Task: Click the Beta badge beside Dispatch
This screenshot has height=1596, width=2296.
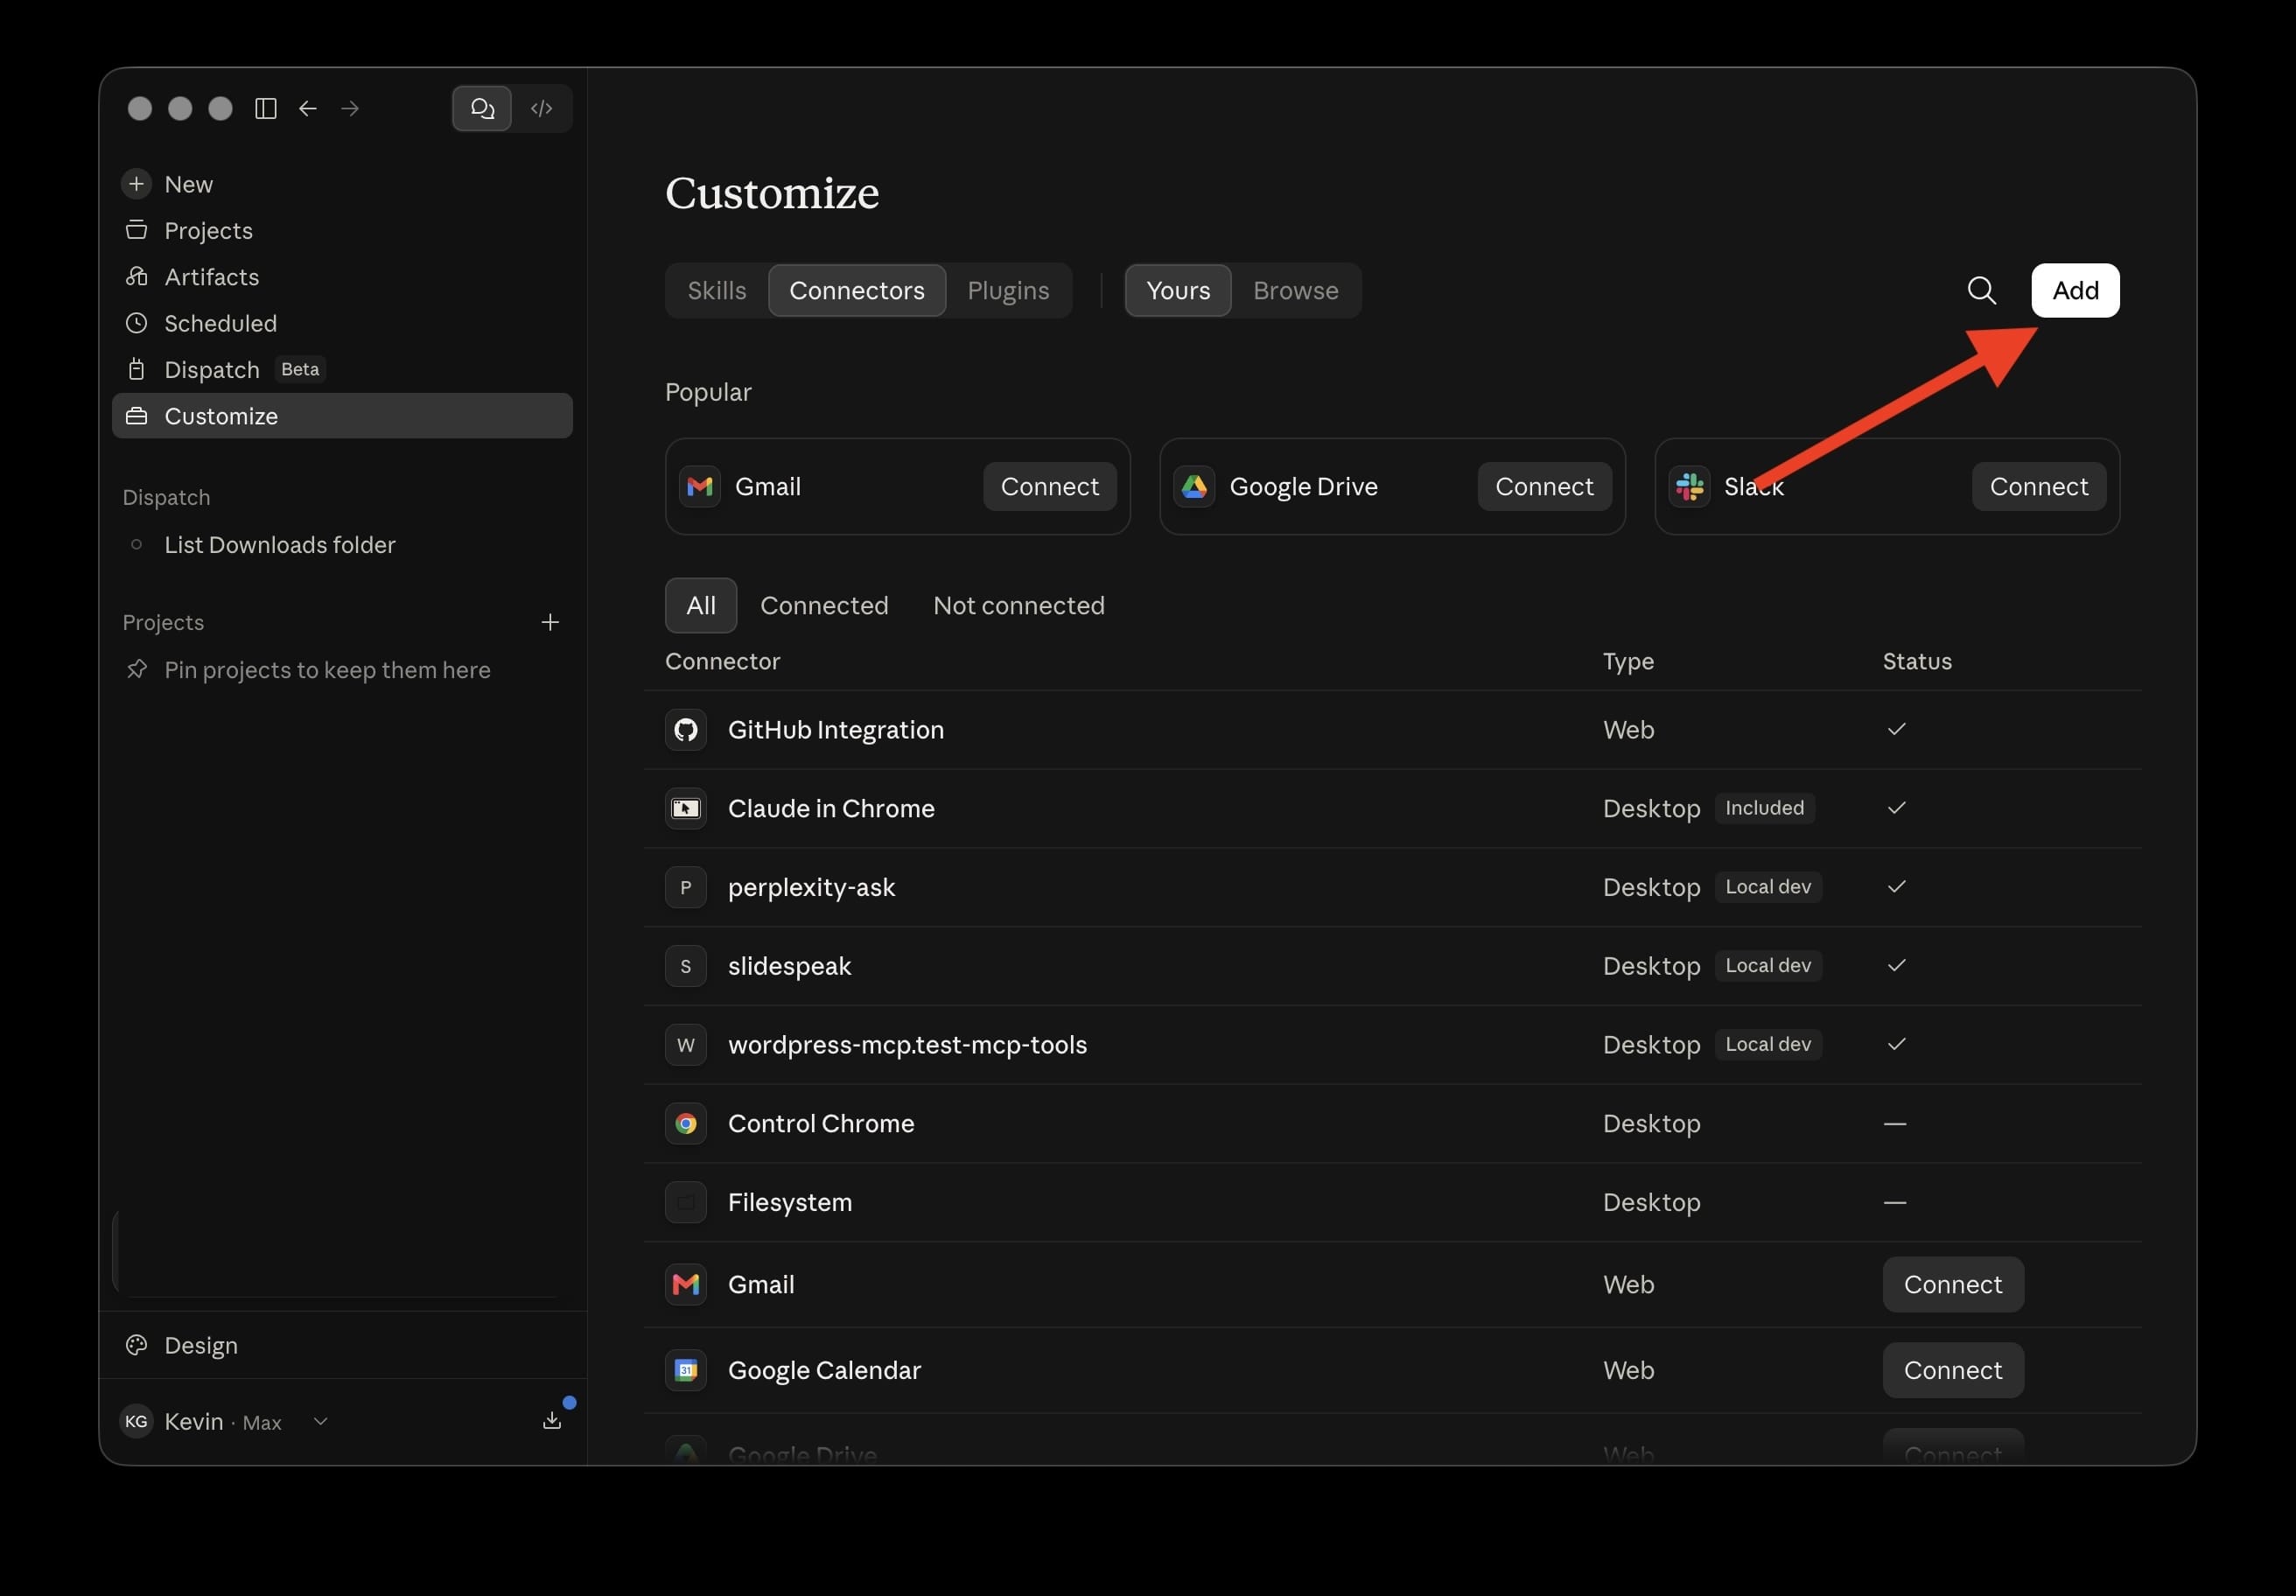Action: click(300, 369)
